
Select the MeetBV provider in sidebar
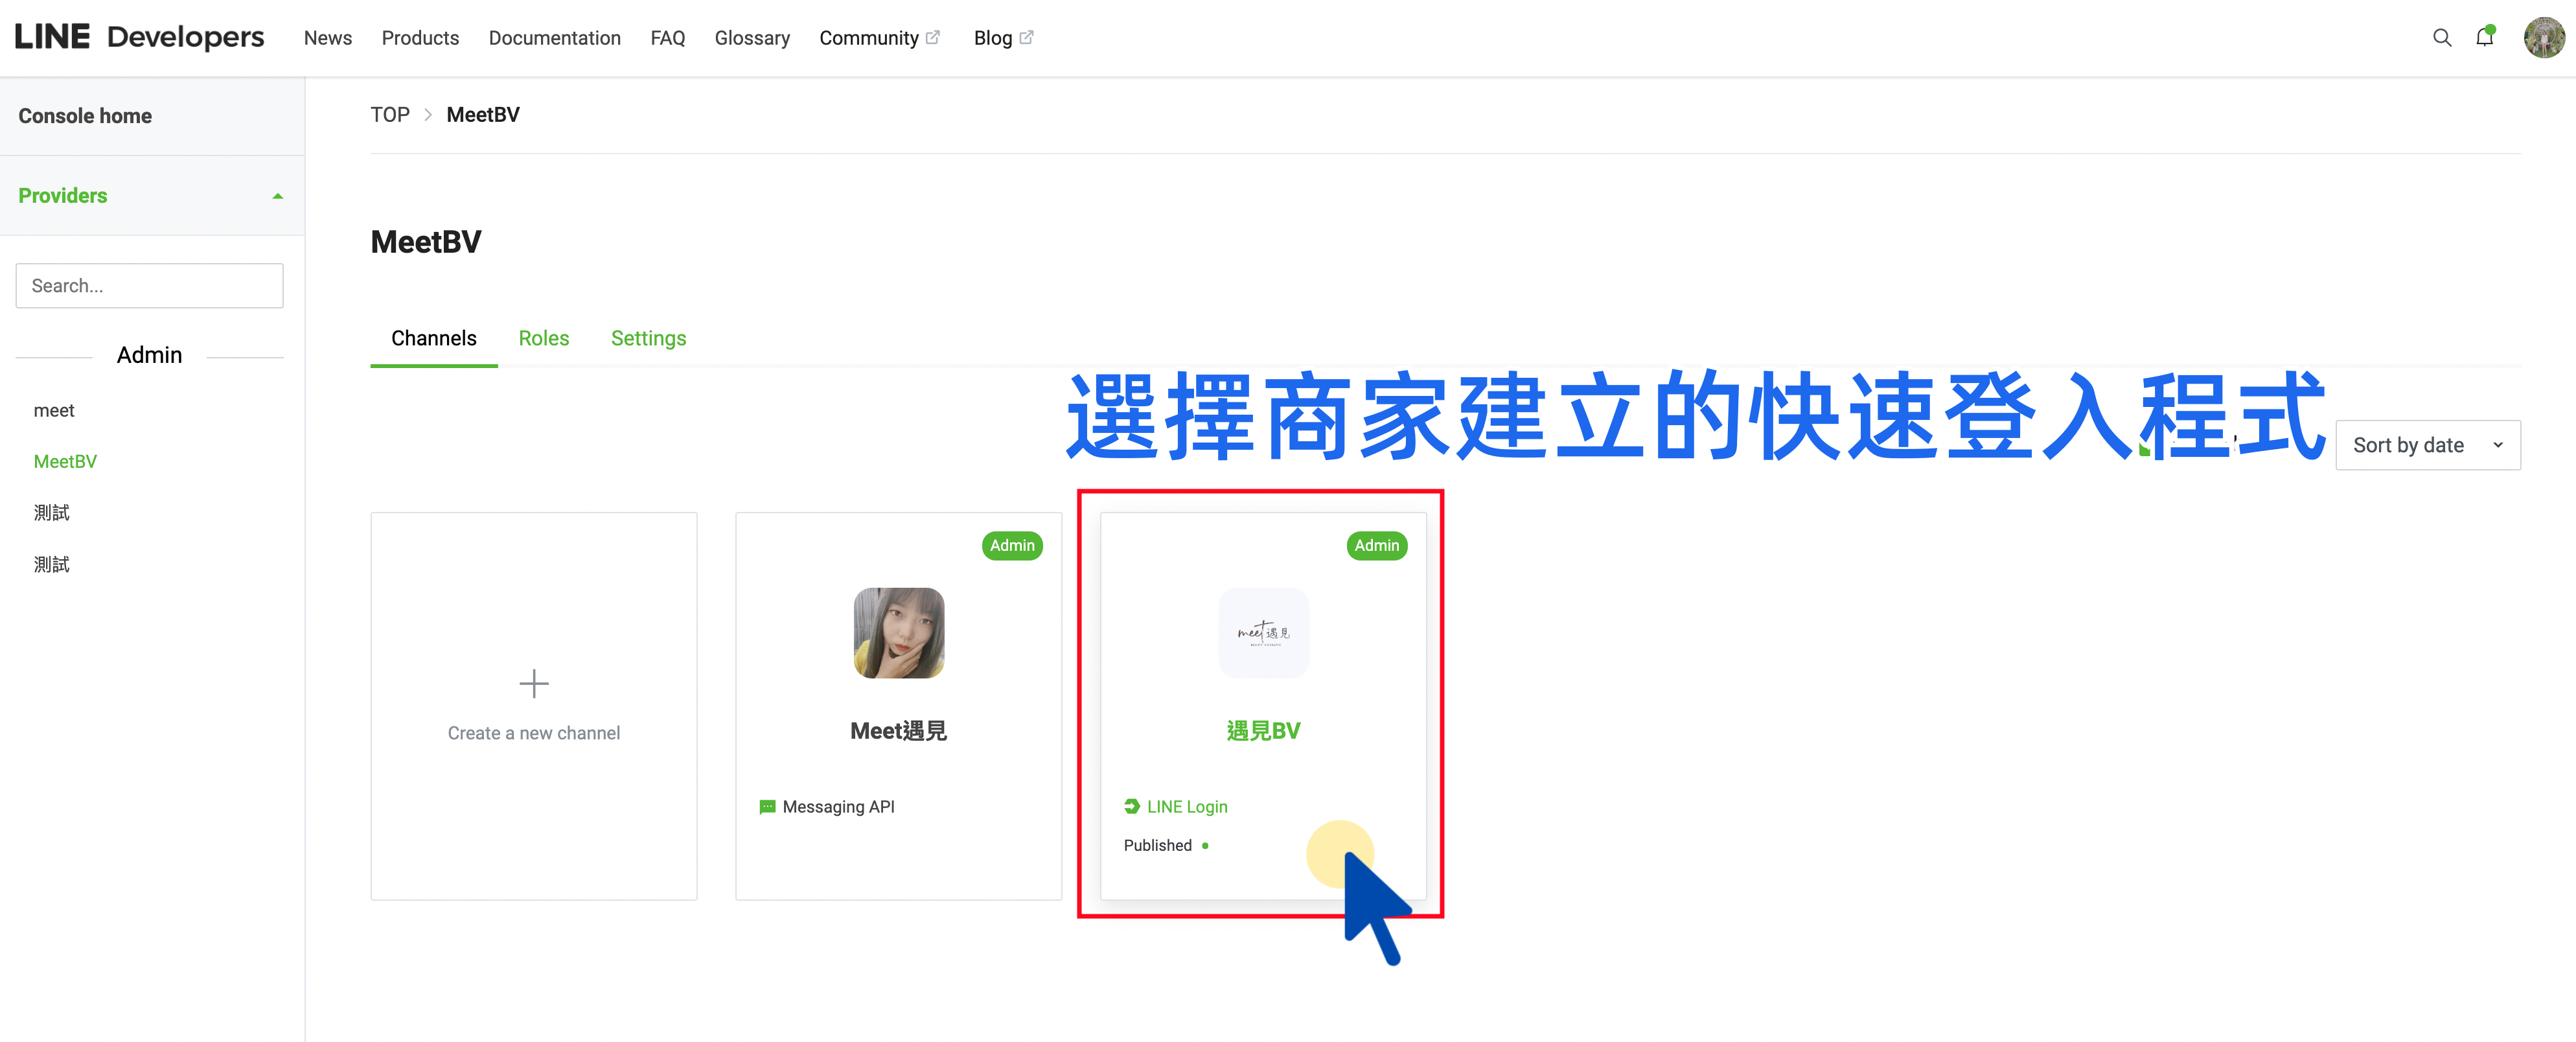(65, 461)
